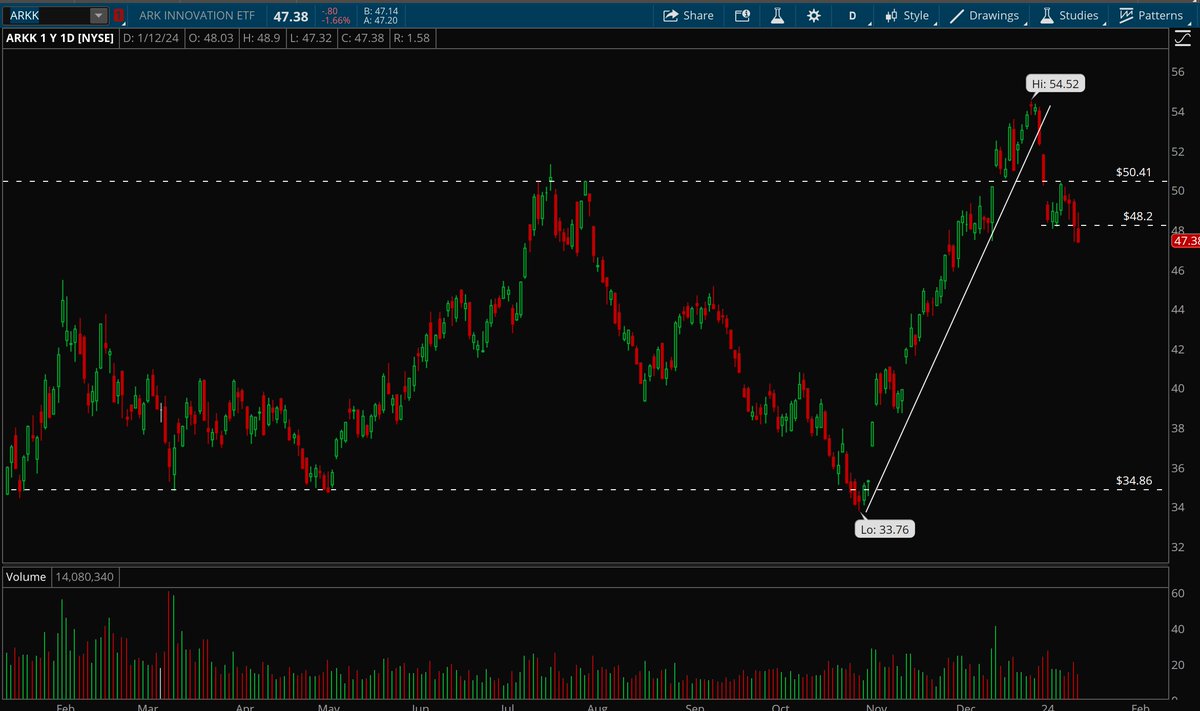Open the Style menu
1200x711 pixels.
(908, 15)
